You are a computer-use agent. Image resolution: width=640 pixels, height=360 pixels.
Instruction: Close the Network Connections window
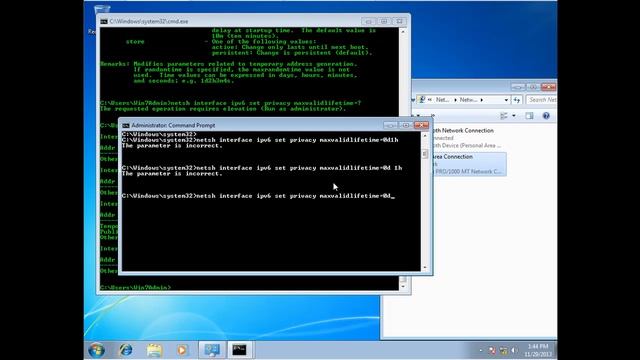tap(549, 87)
